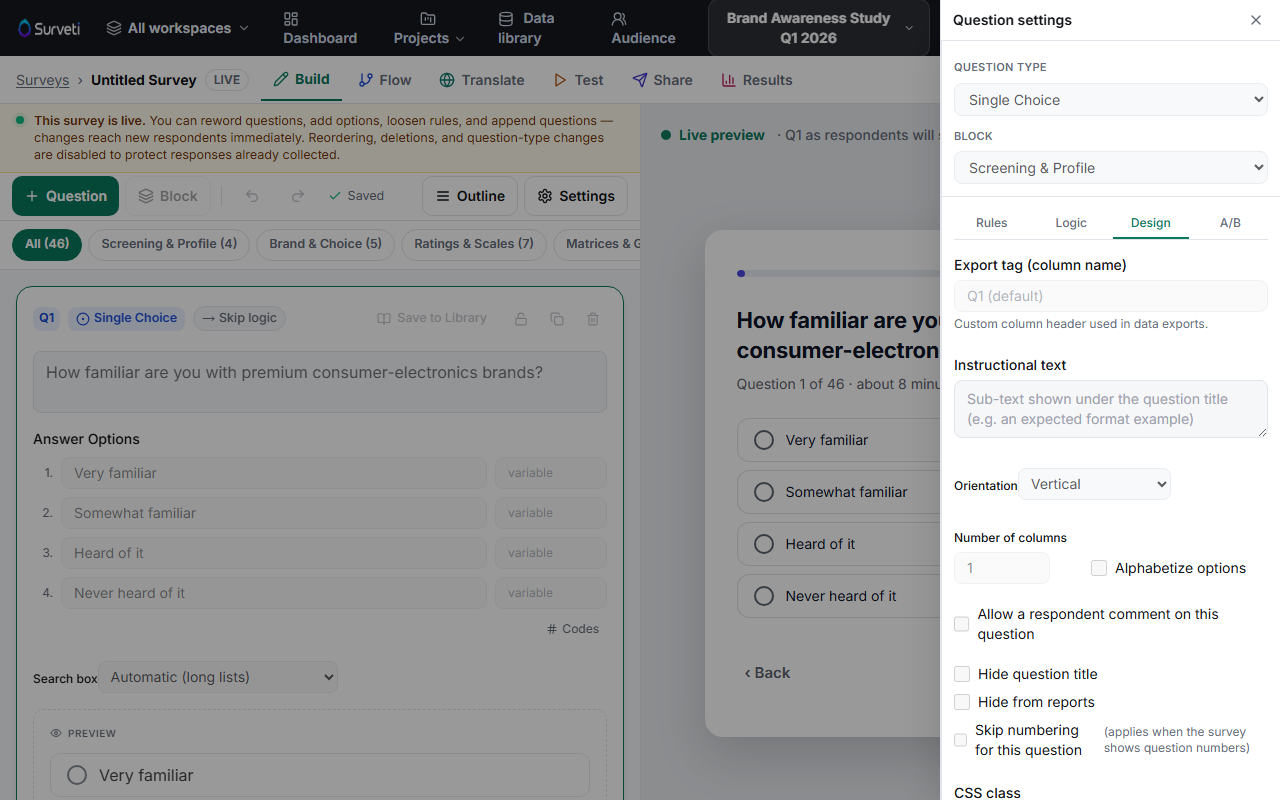
Task: Click the Back button in preview
Action: point(767,673)
